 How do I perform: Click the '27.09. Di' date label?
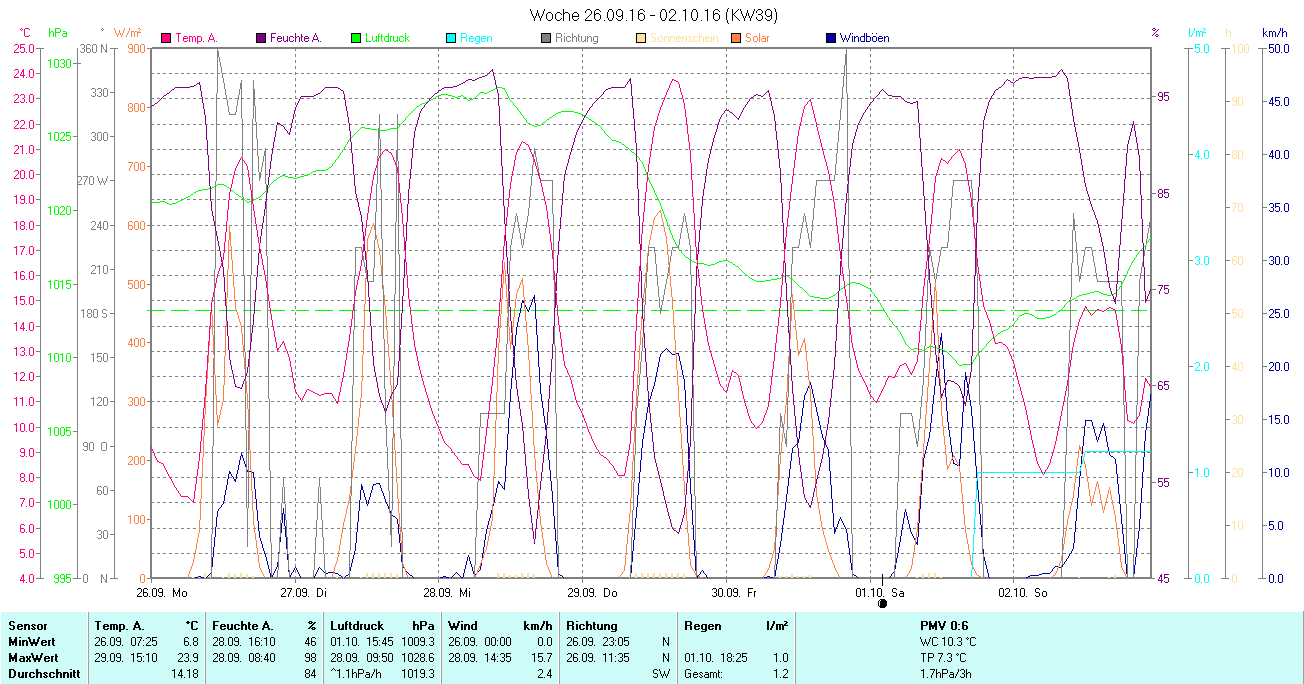tap(303, 592)
